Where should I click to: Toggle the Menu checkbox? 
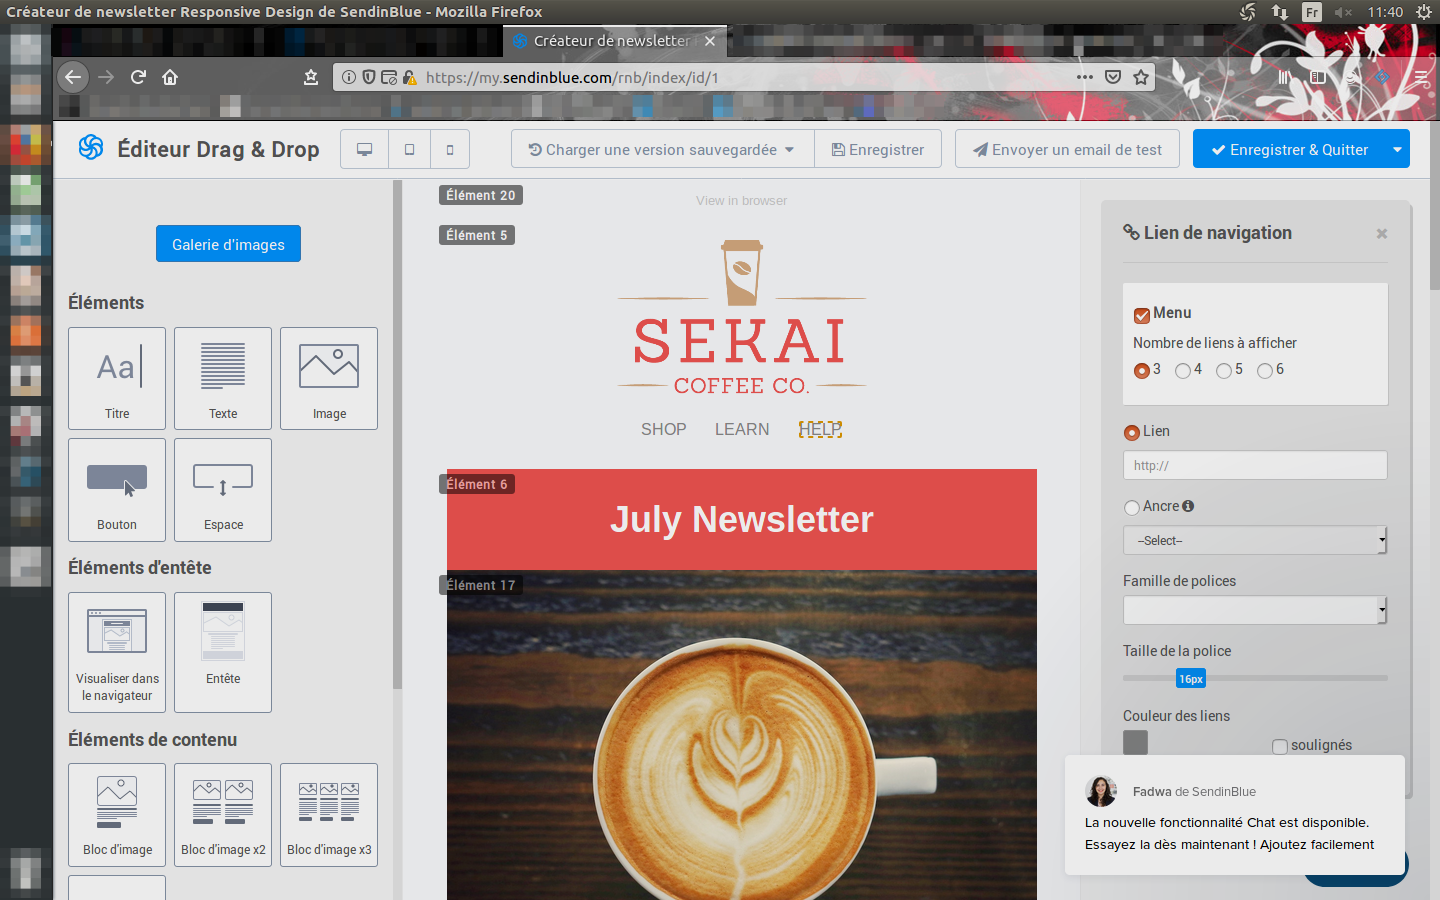pyautogui.click(x=1142, y=315)
